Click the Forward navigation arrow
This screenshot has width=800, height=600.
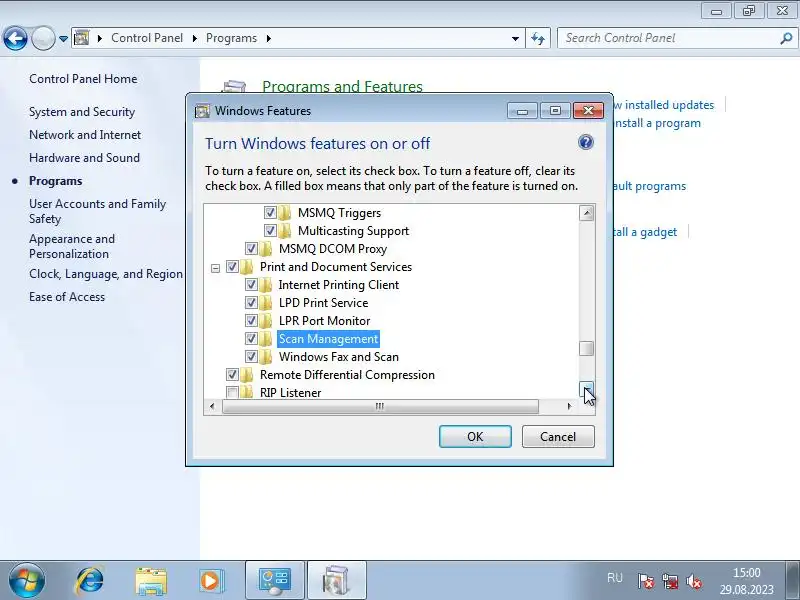43,38
